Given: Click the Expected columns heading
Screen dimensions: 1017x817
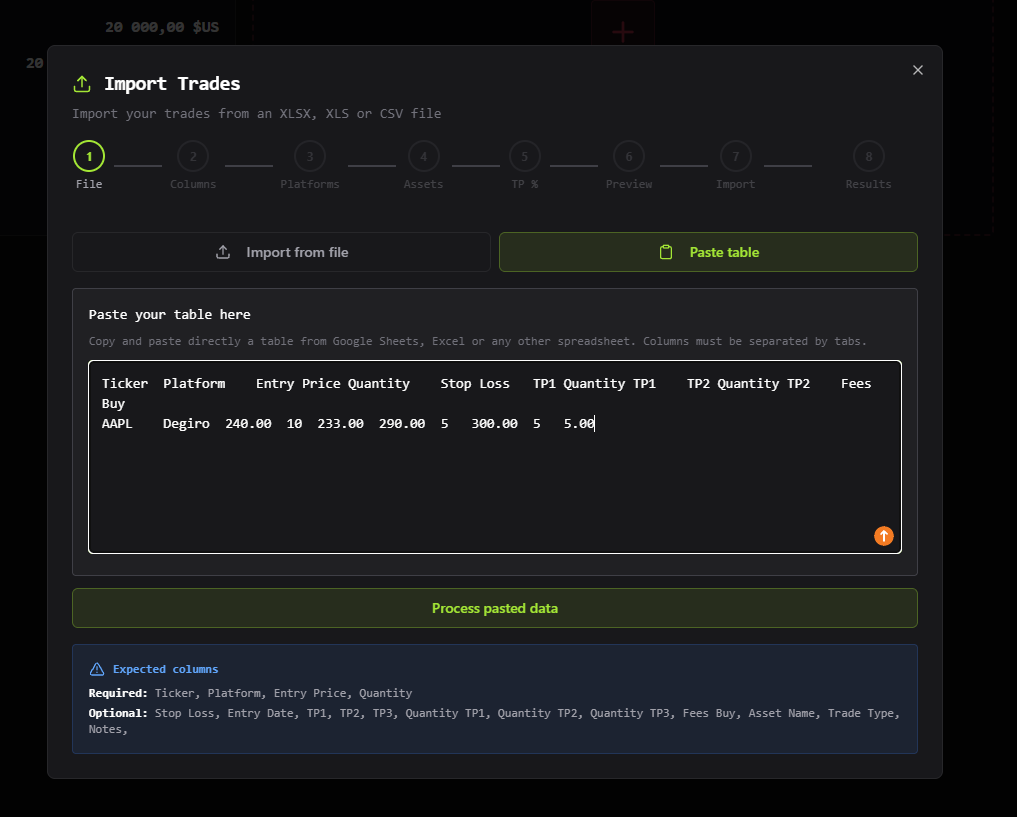Looking at the screenshot, I should [165, 669].
